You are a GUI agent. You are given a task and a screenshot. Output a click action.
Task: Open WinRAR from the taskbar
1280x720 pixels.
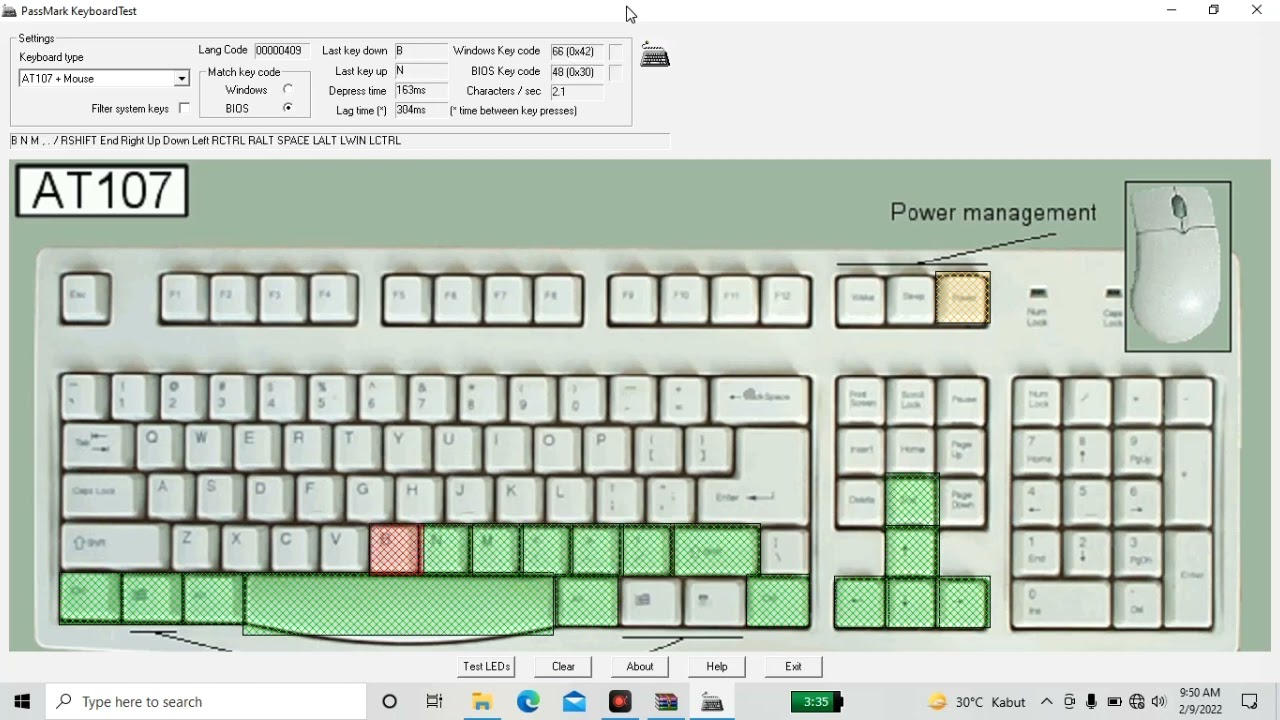666,702
